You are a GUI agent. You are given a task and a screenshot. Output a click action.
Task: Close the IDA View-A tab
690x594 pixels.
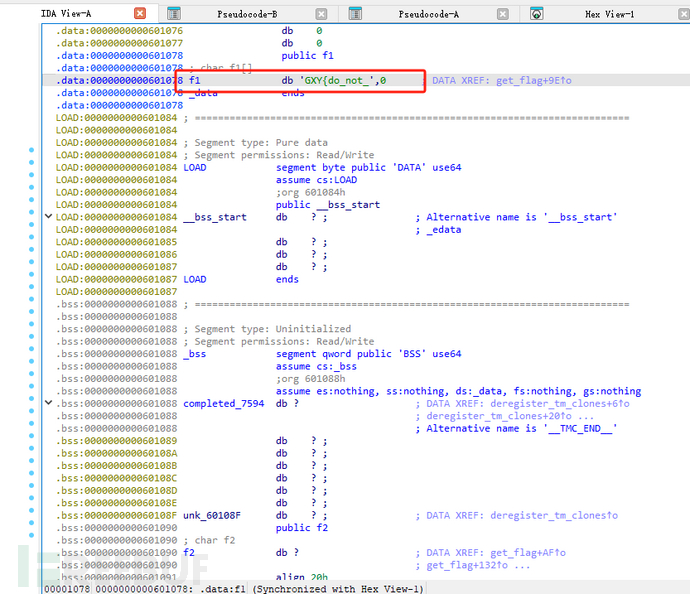[x=140, y=13]
